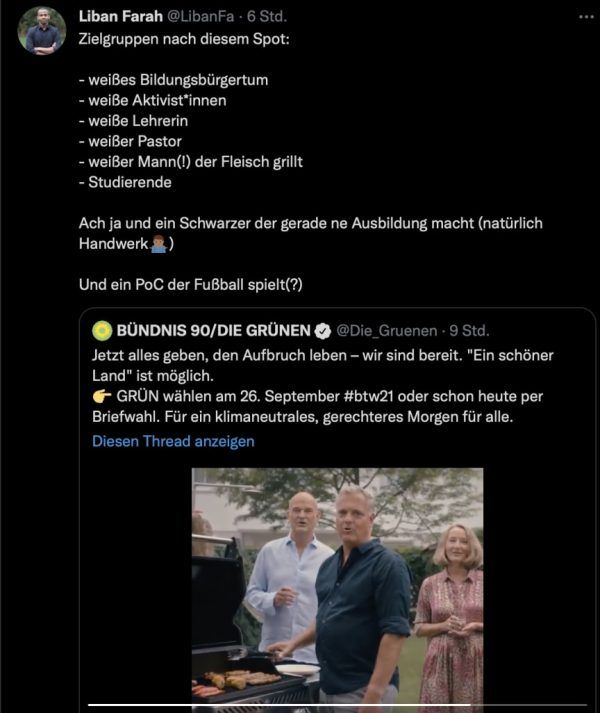600x713 pixels.
Task: Click the 9 Std. quoted tweet timestamp
Action: point(469,331)
